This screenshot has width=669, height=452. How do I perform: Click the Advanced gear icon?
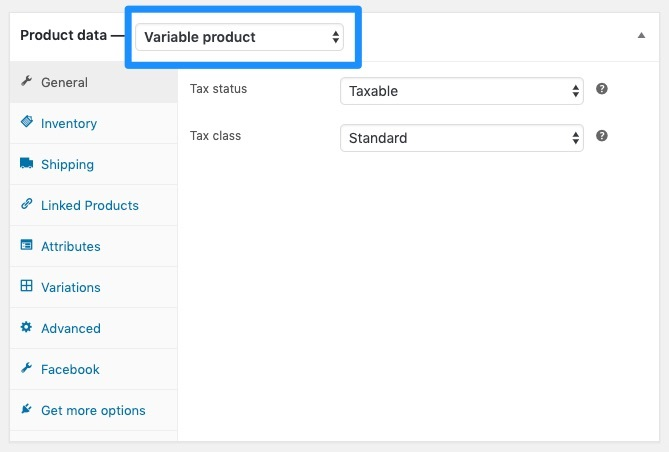pos(26,327)
